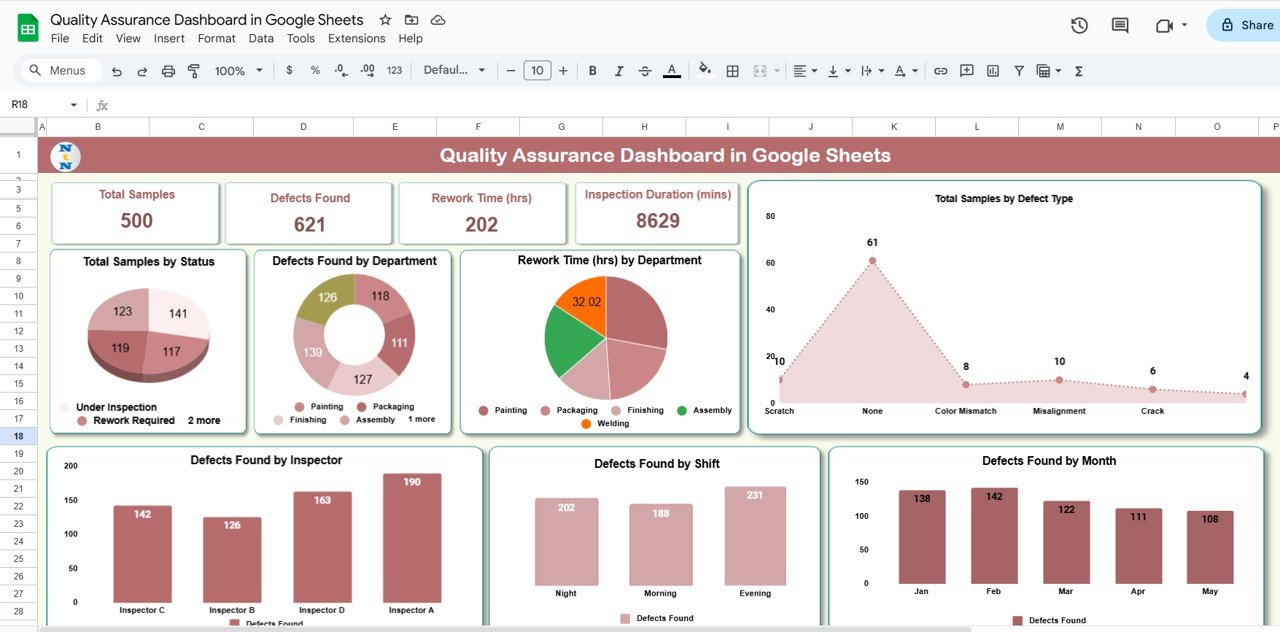Click the font size input field
1280x632 pixels.
[x=537, y=71]
